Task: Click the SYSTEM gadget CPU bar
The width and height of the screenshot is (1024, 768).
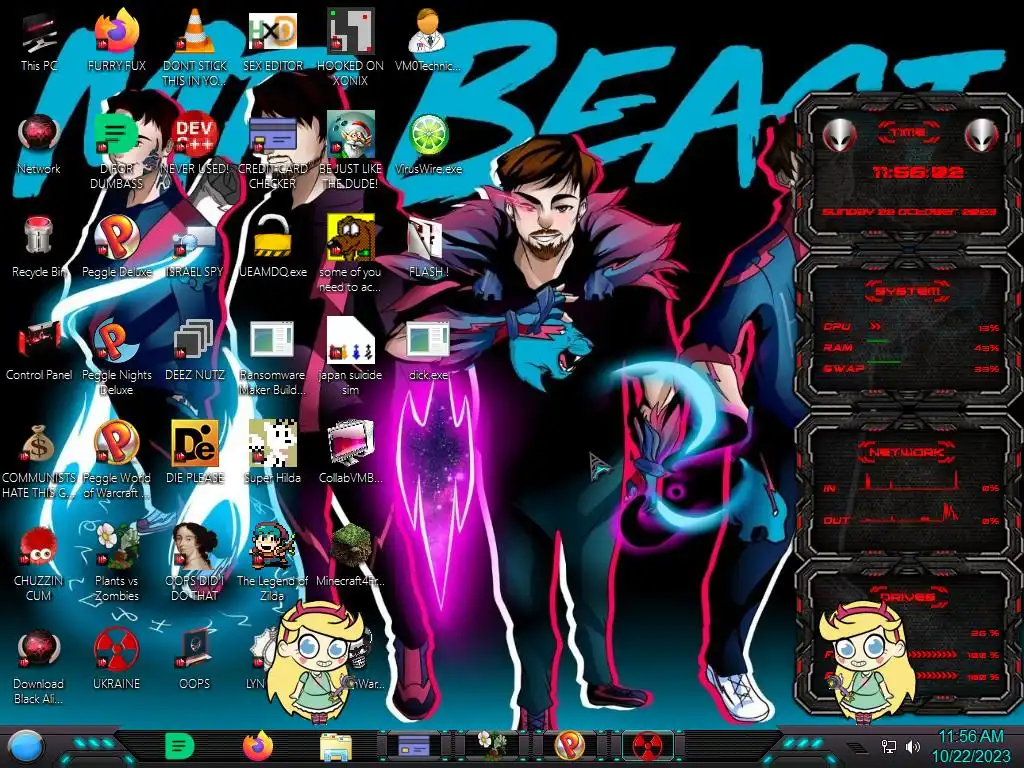Action: [910, 327]
